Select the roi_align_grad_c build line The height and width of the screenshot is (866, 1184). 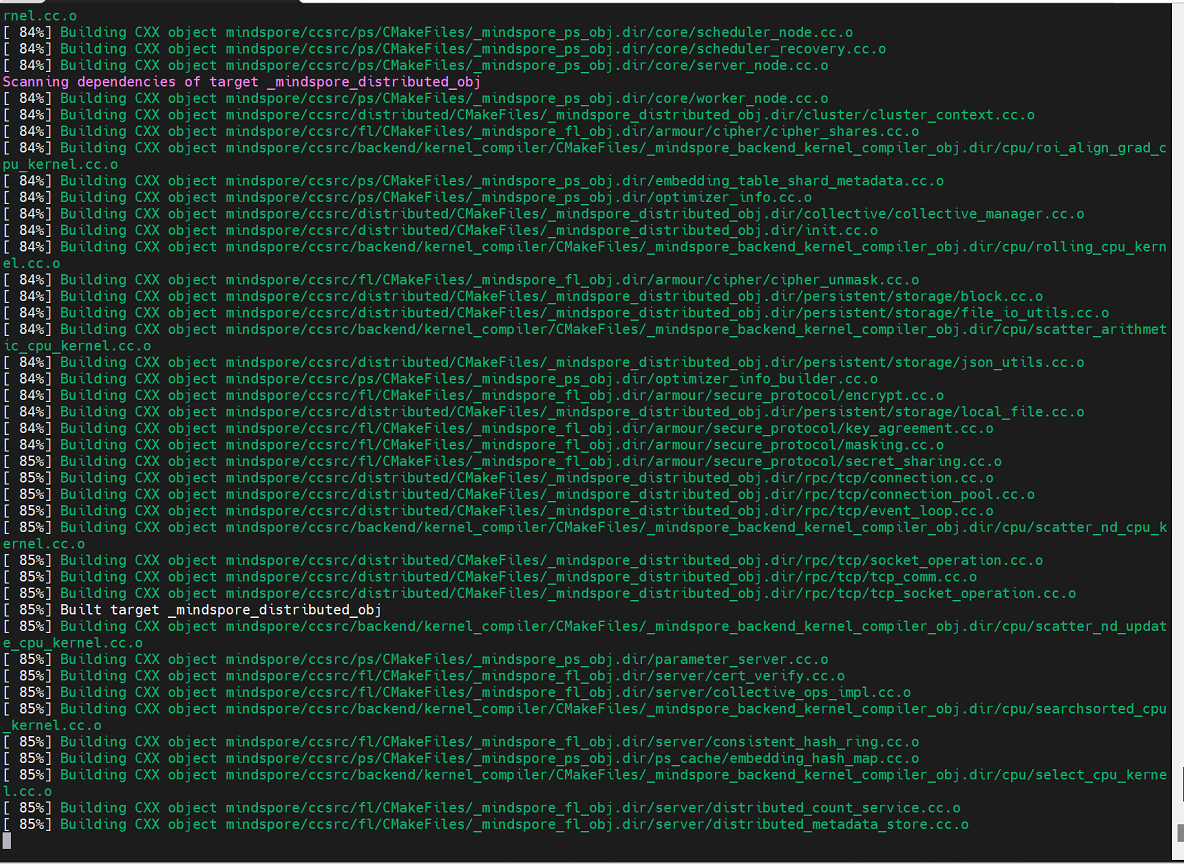click(584, 148)
